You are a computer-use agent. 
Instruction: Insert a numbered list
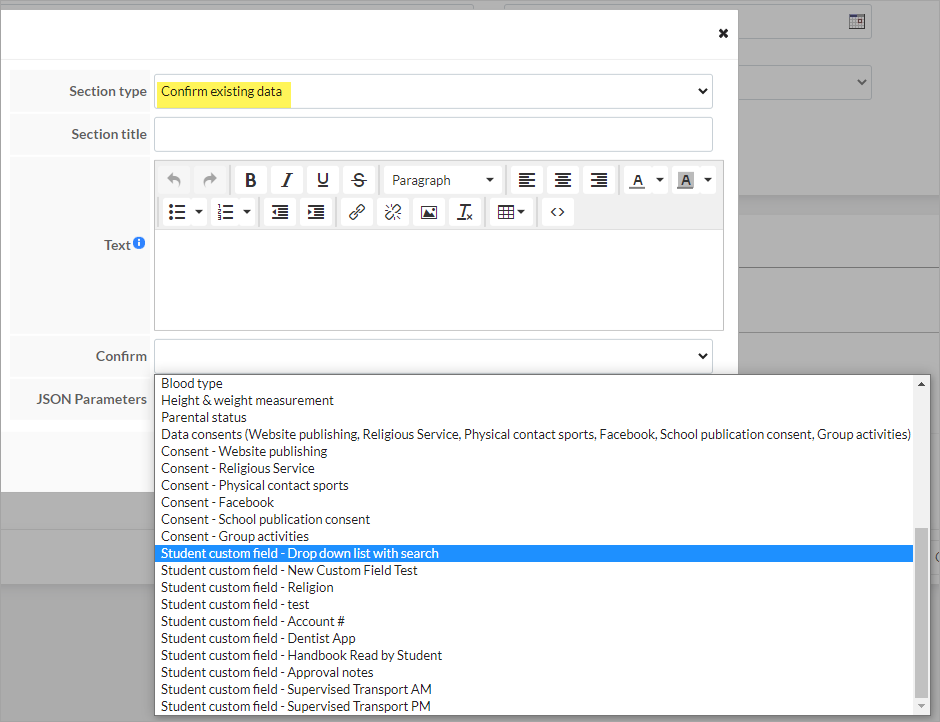[x=225, y=212]
